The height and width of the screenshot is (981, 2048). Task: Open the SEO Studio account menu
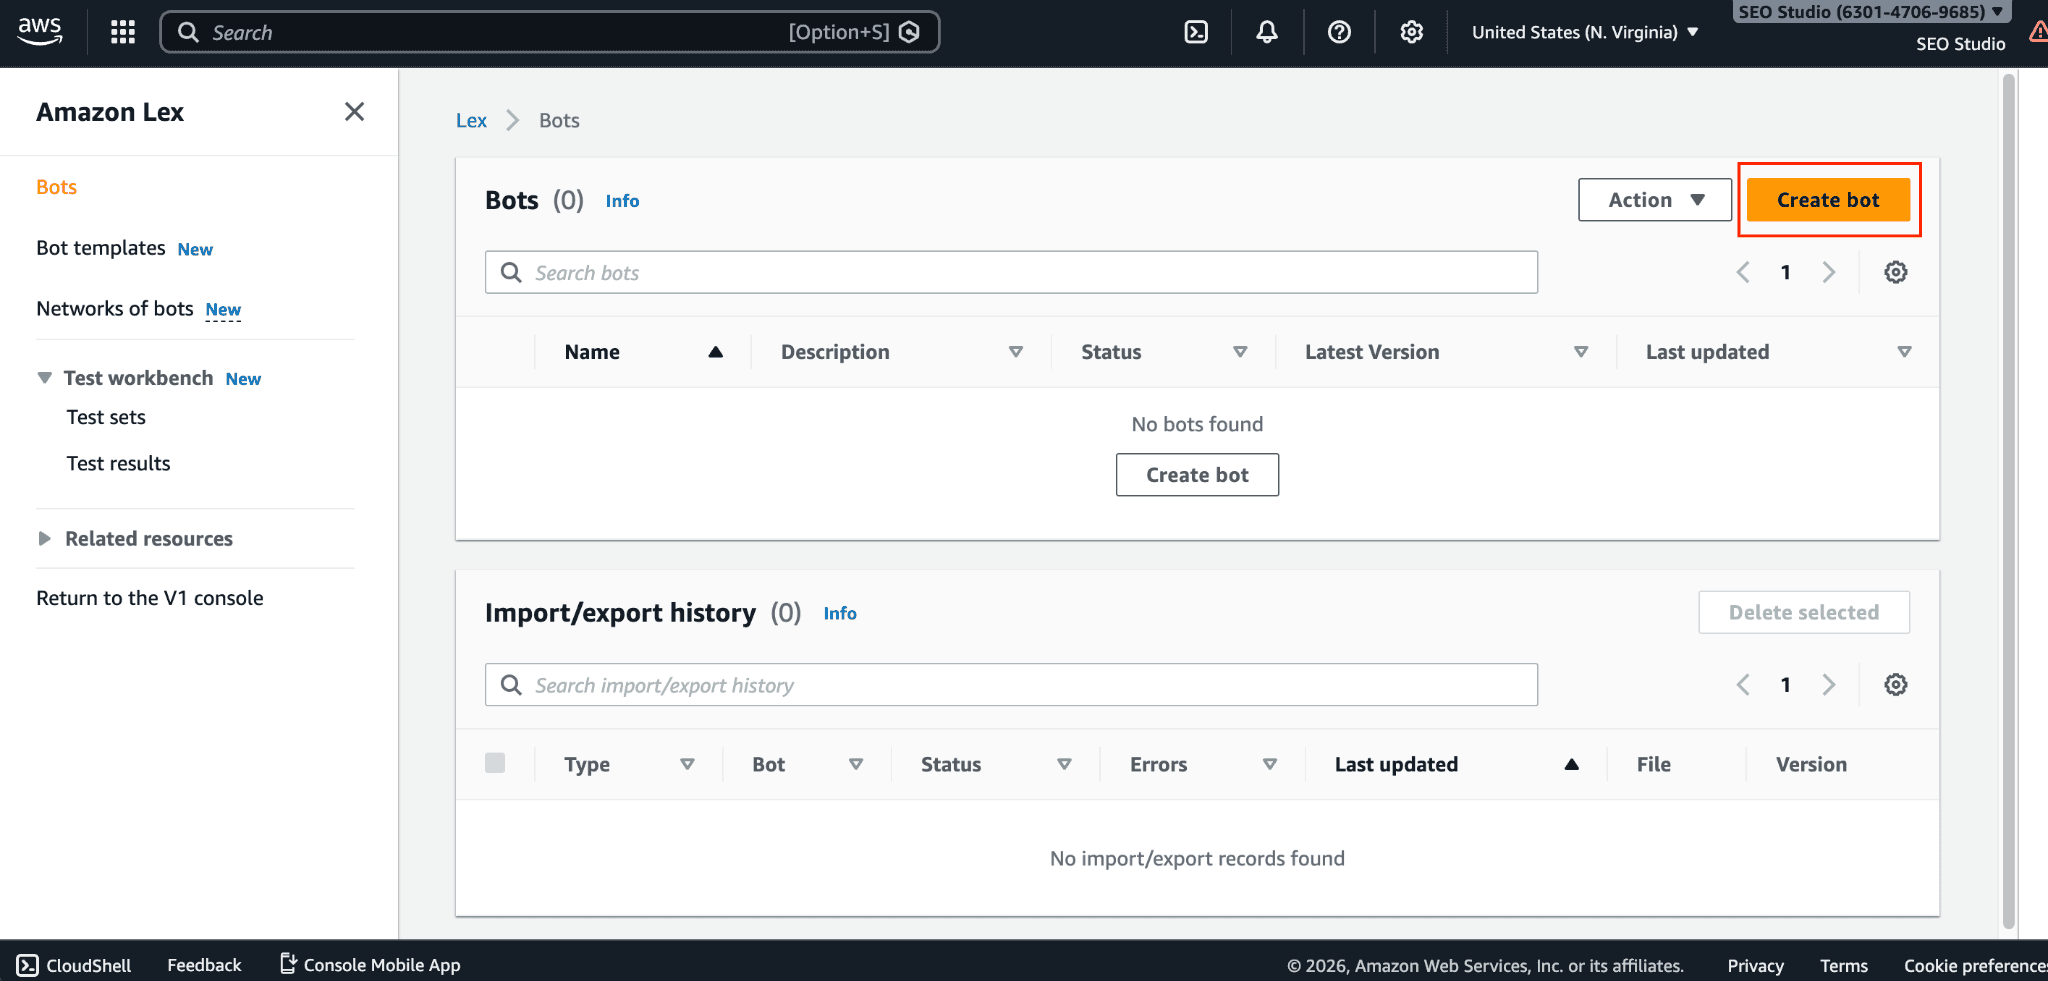tap(1870, 12)
